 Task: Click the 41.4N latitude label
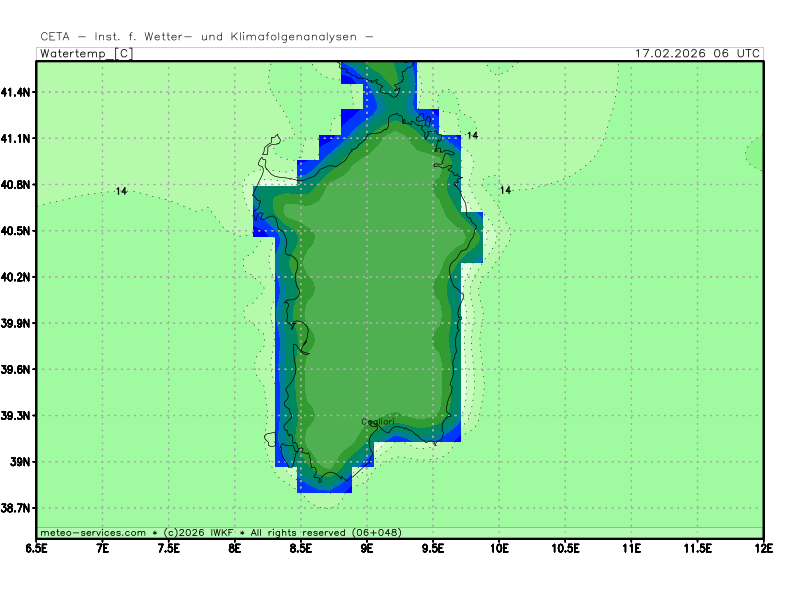[17, 92]
